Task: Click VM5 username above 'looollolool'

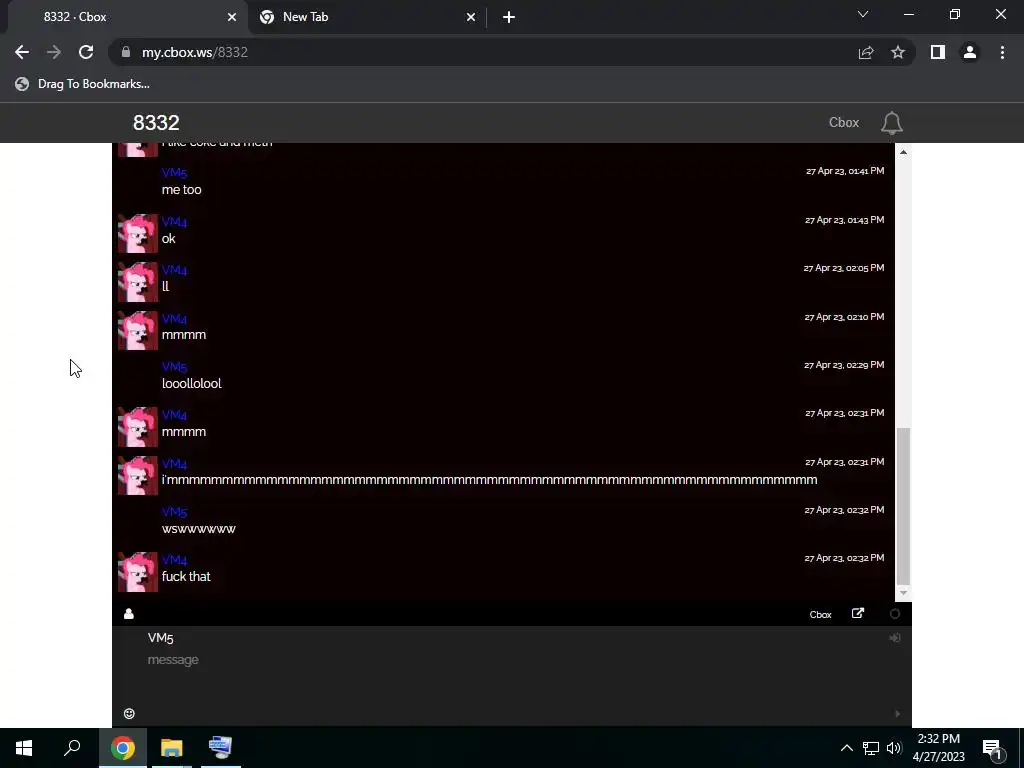Action: pyautogui.click(x=174, y=367)
